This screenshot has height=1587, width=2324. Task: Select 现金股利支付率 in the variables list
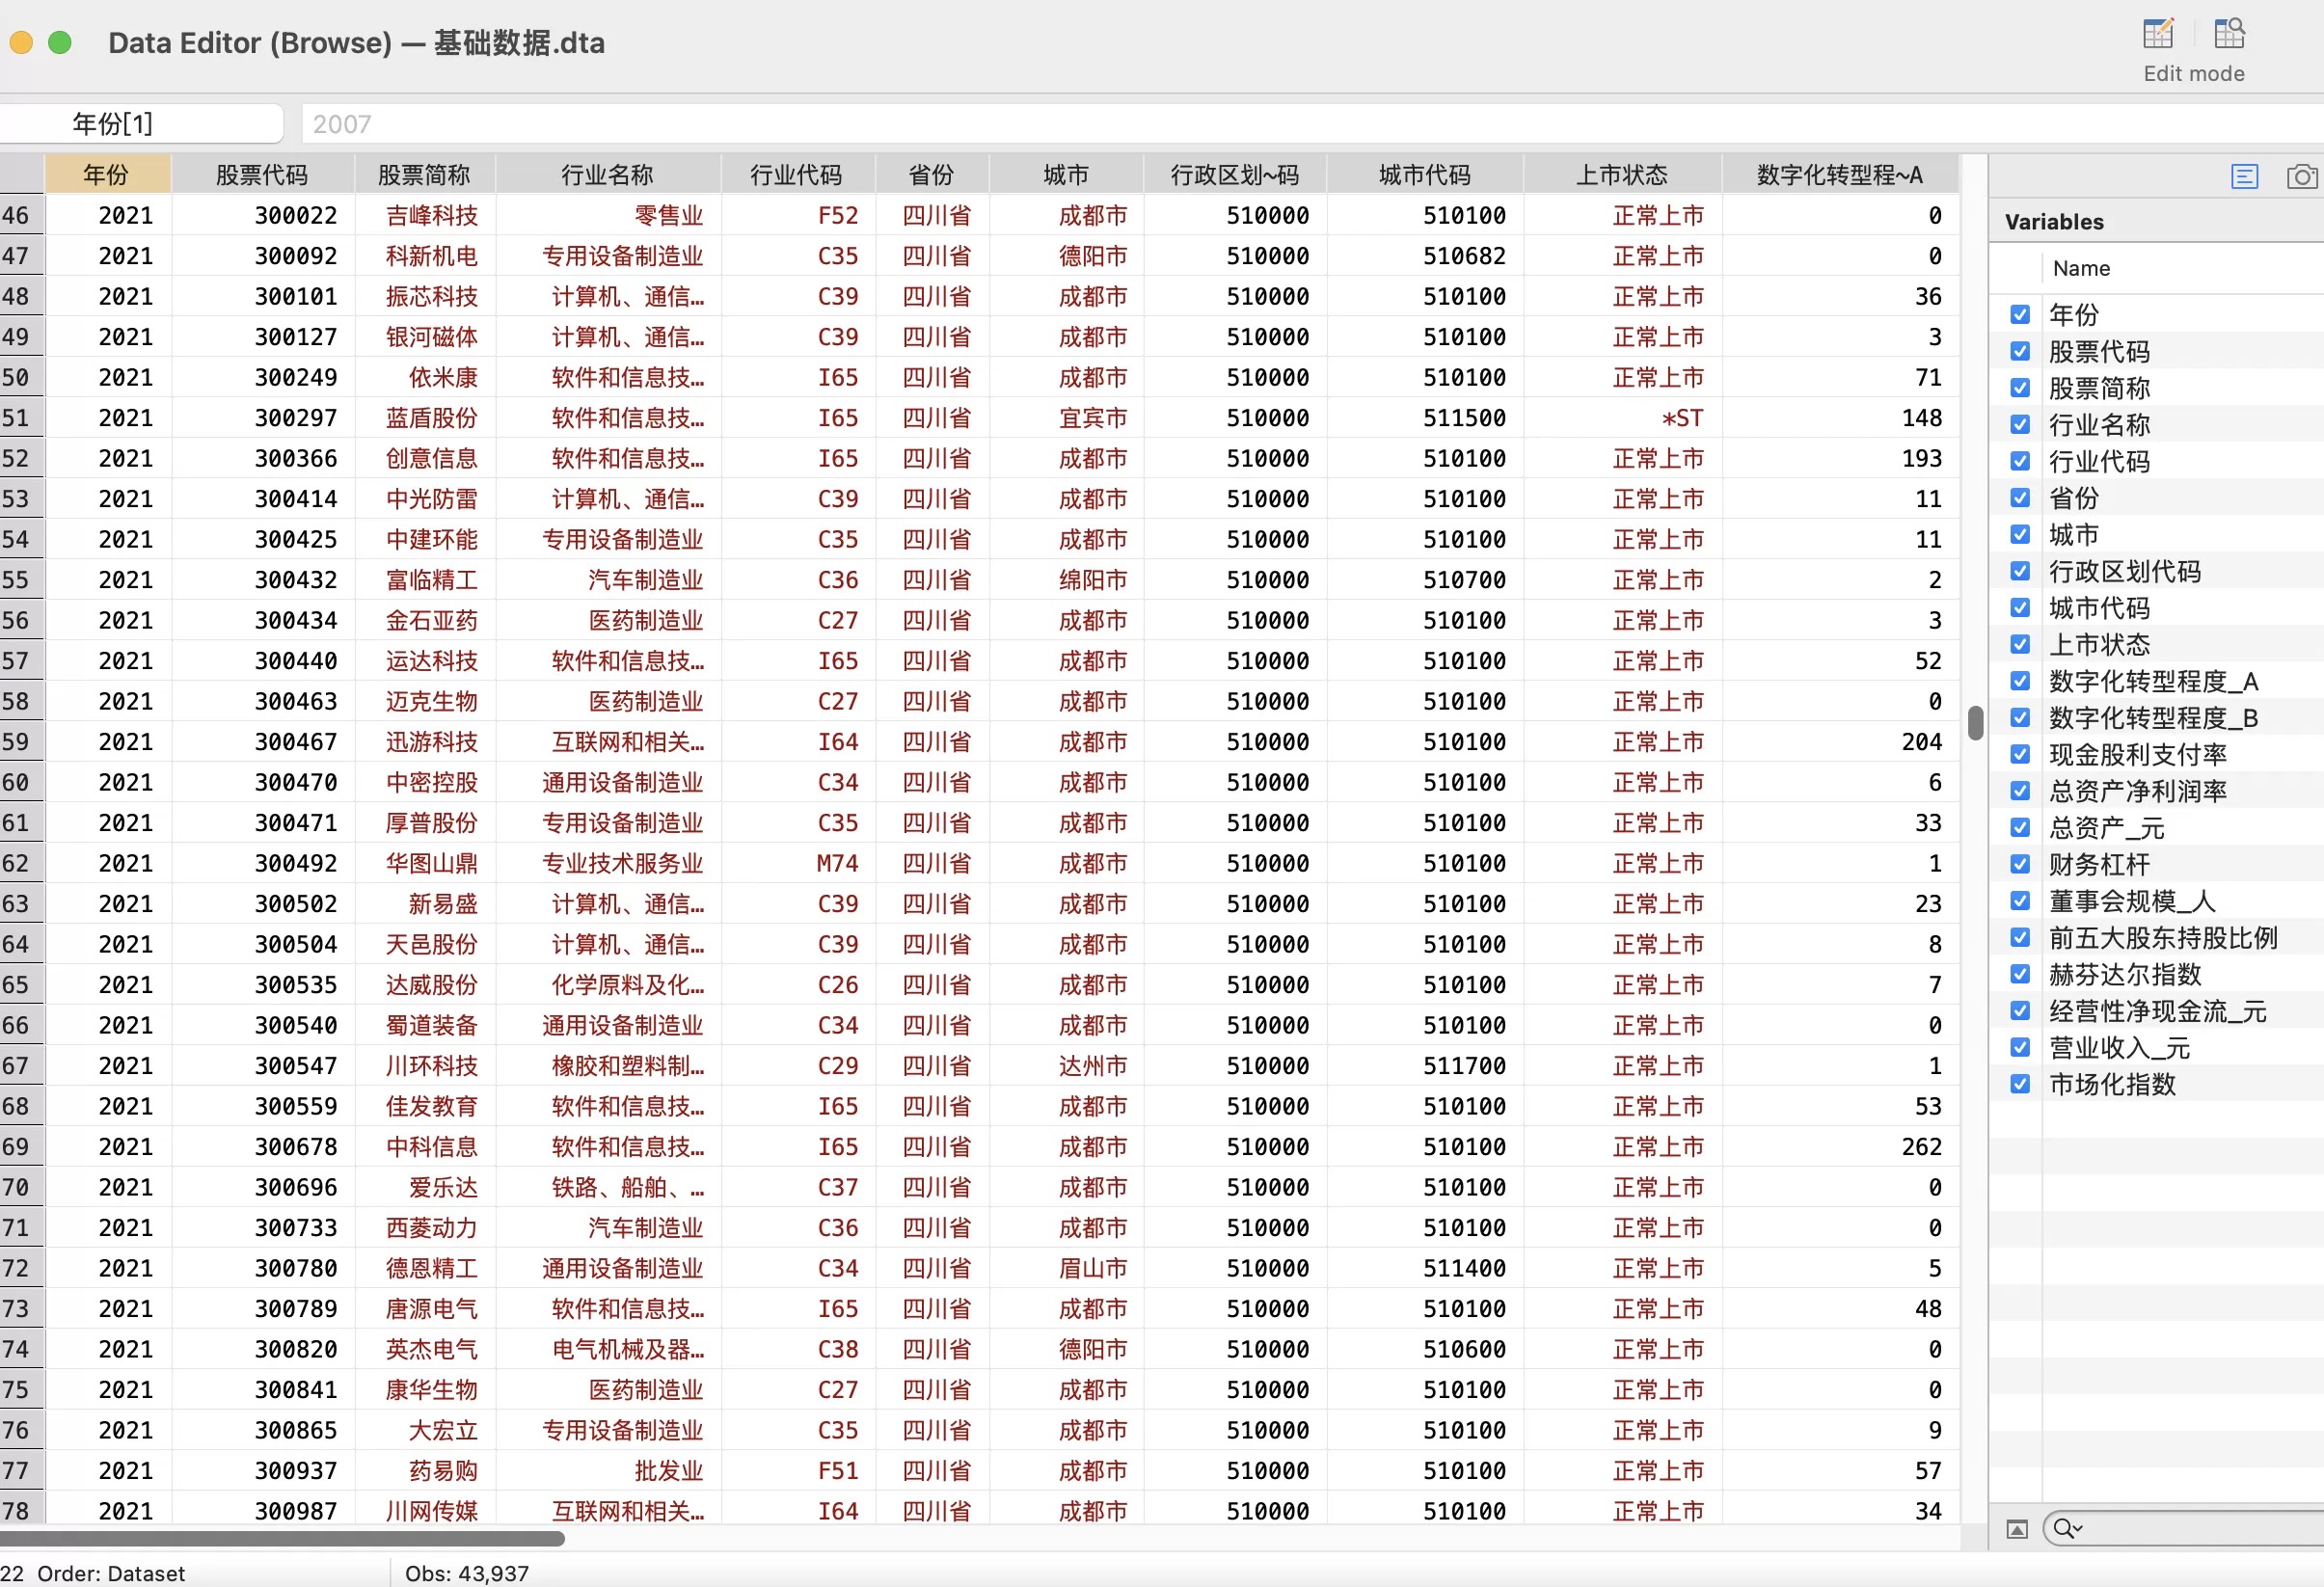(x=2137, y=755)
